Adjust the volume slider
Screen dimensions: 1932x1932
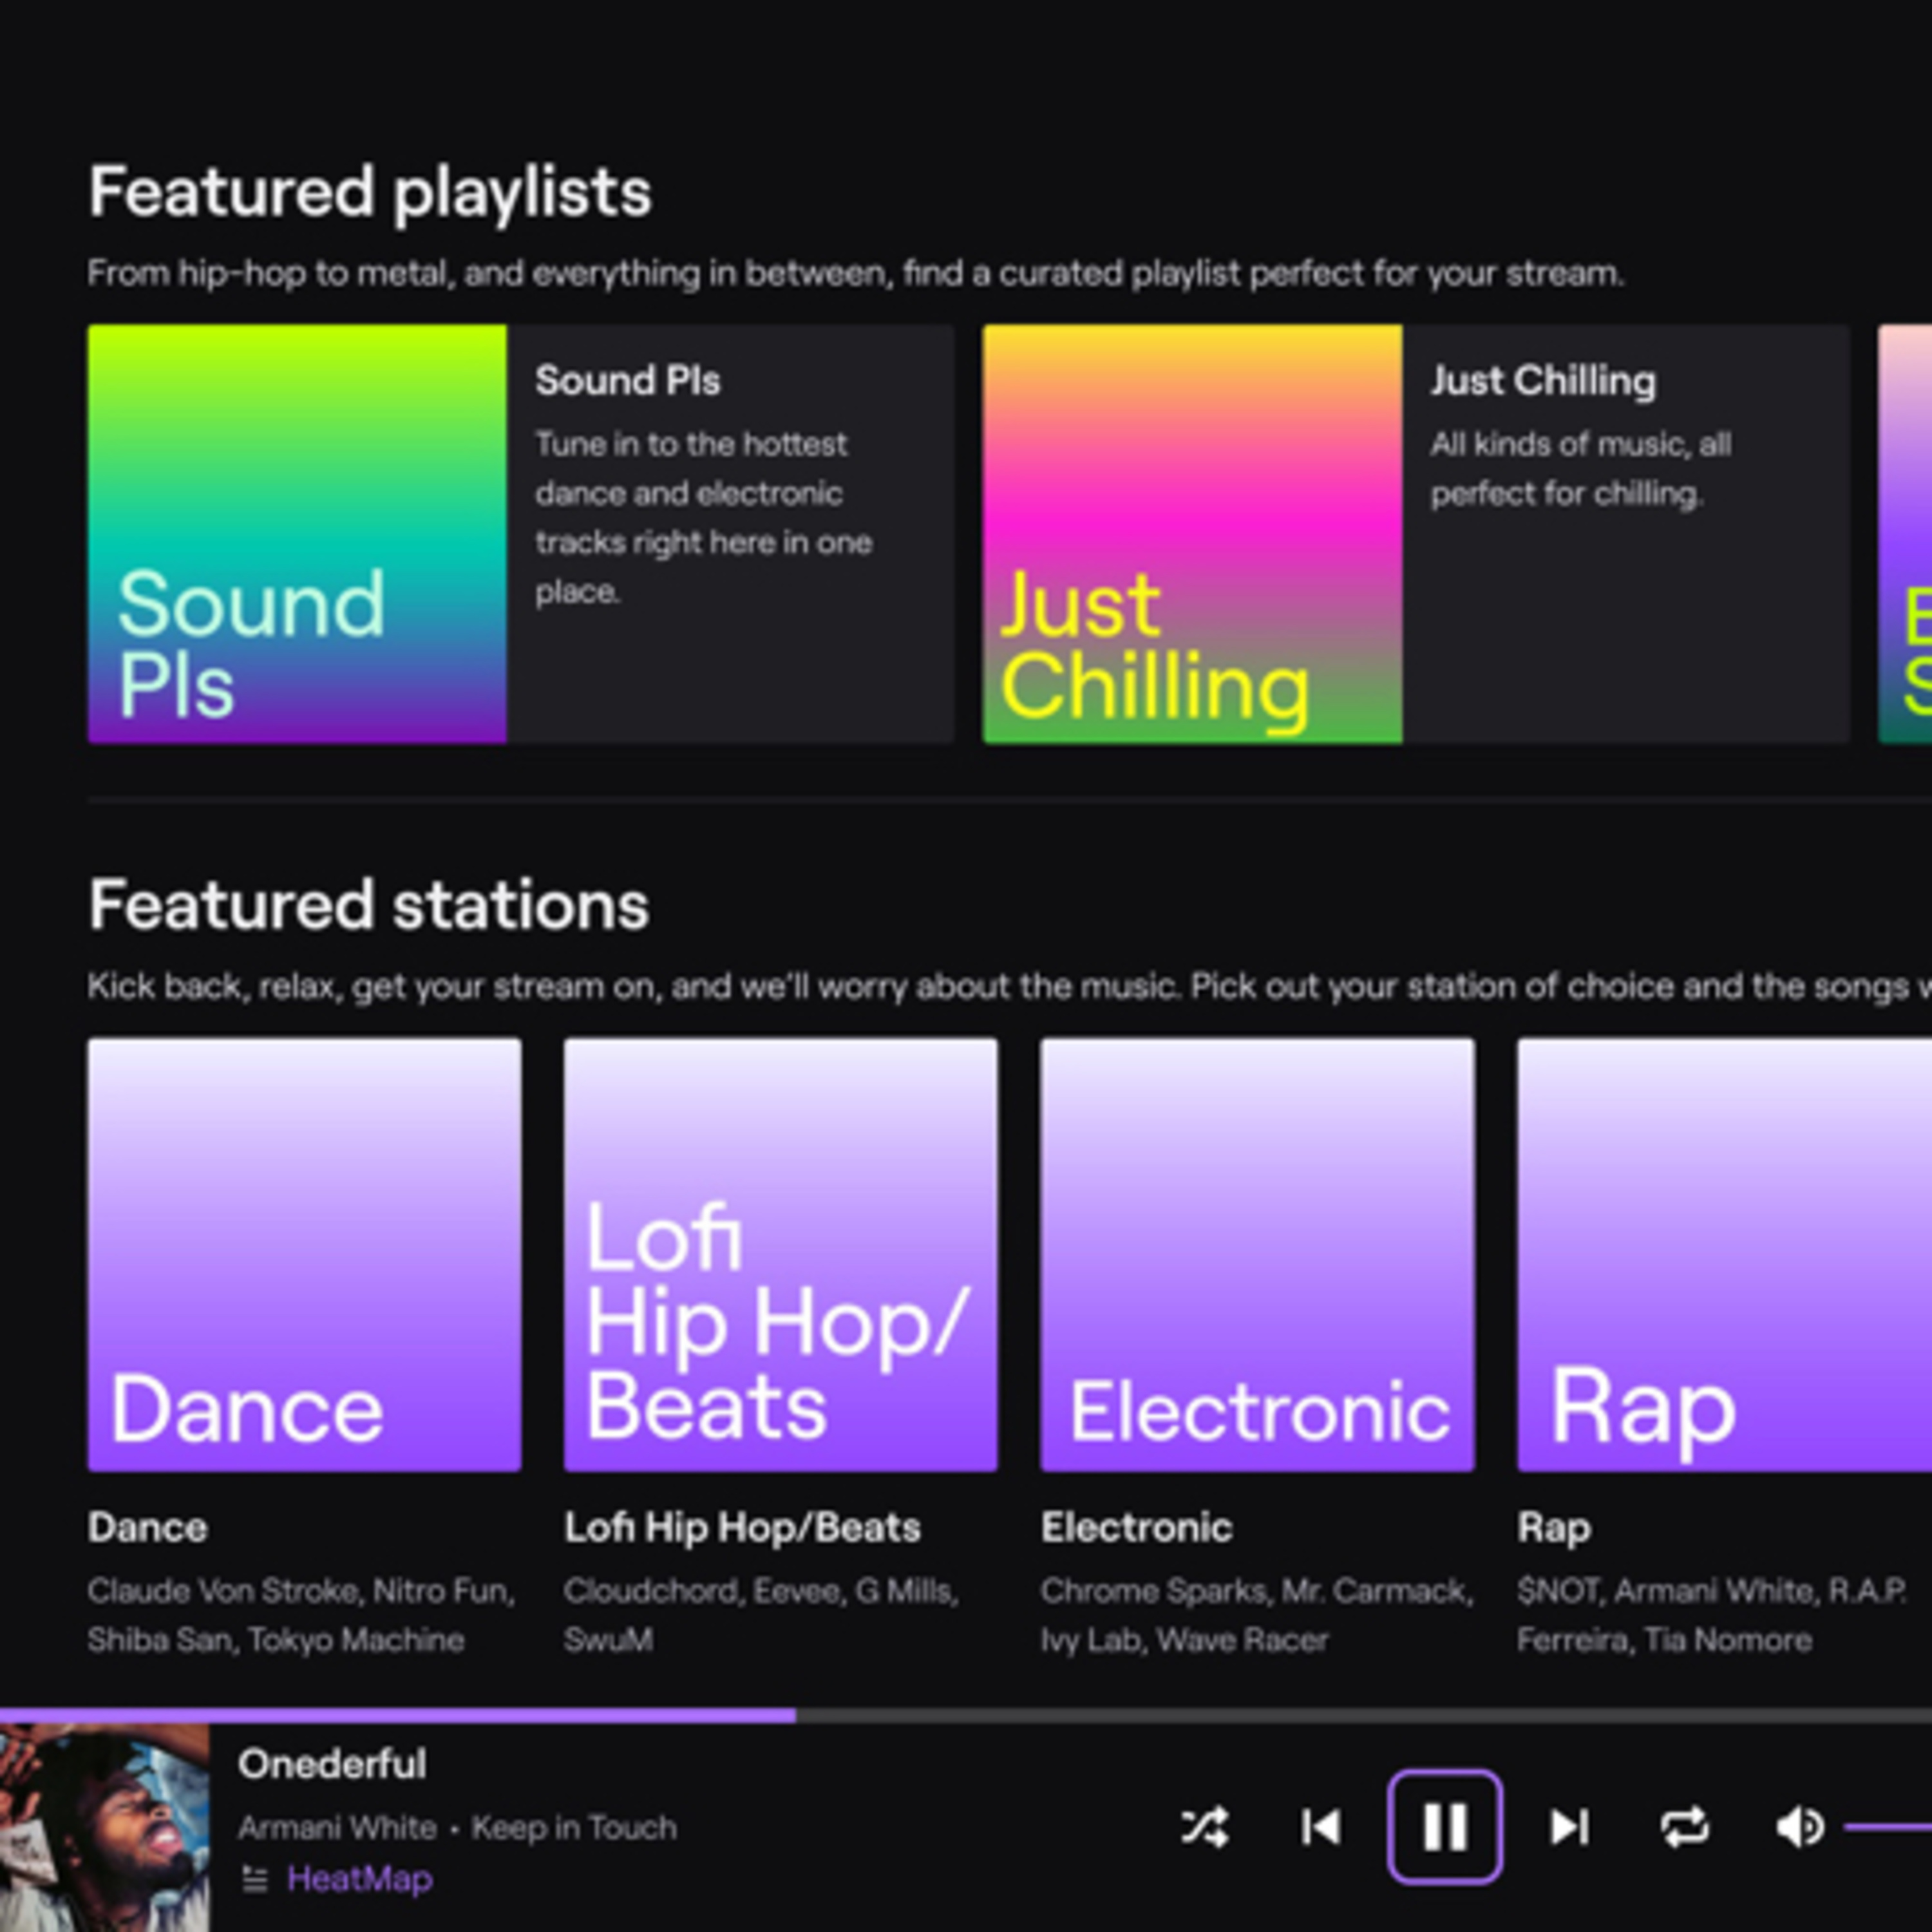(1890, 1827)
